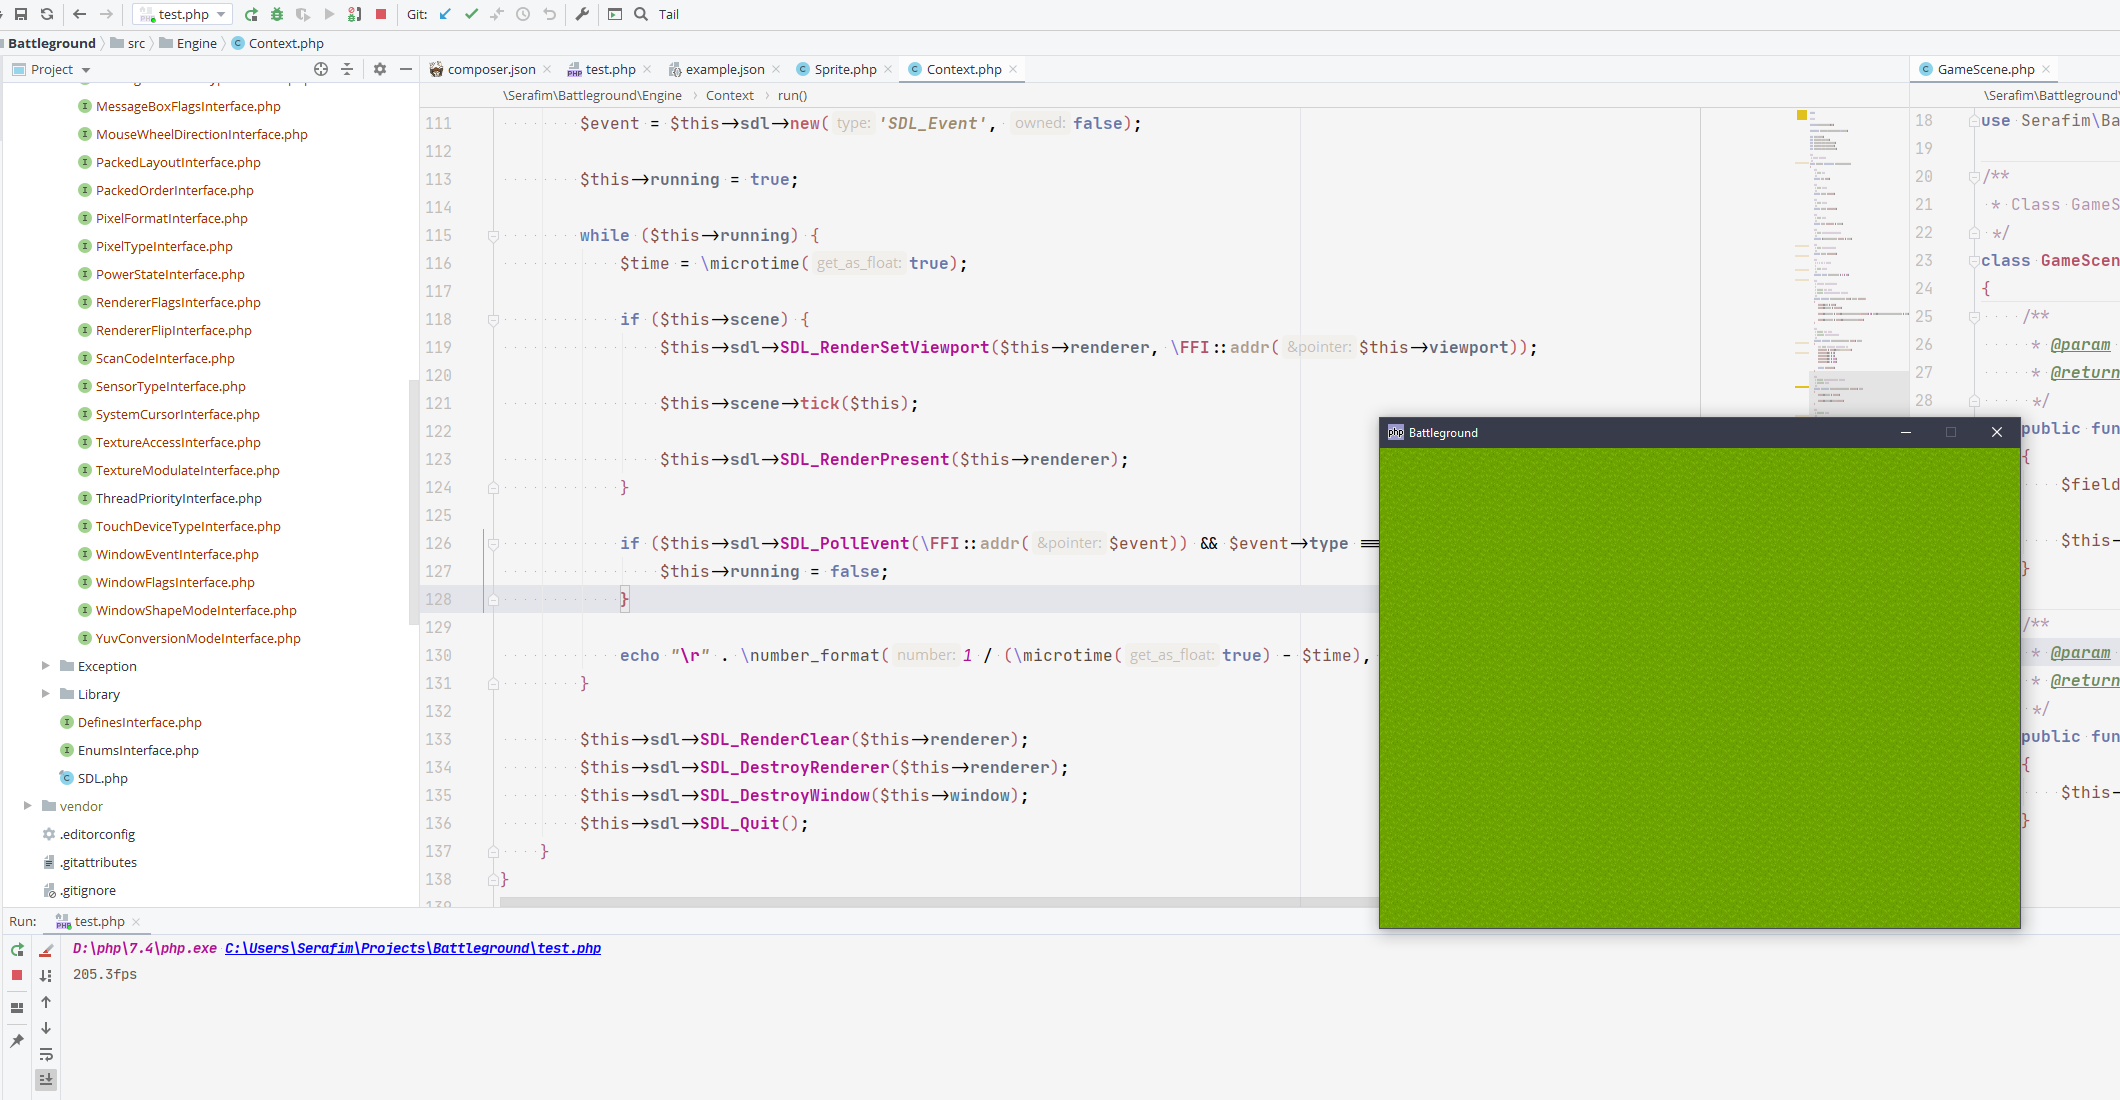Viewport: 2120px width, 1100px height.
Task: Click the Synchronize/reload icon in toolbar
Action: 47,14
